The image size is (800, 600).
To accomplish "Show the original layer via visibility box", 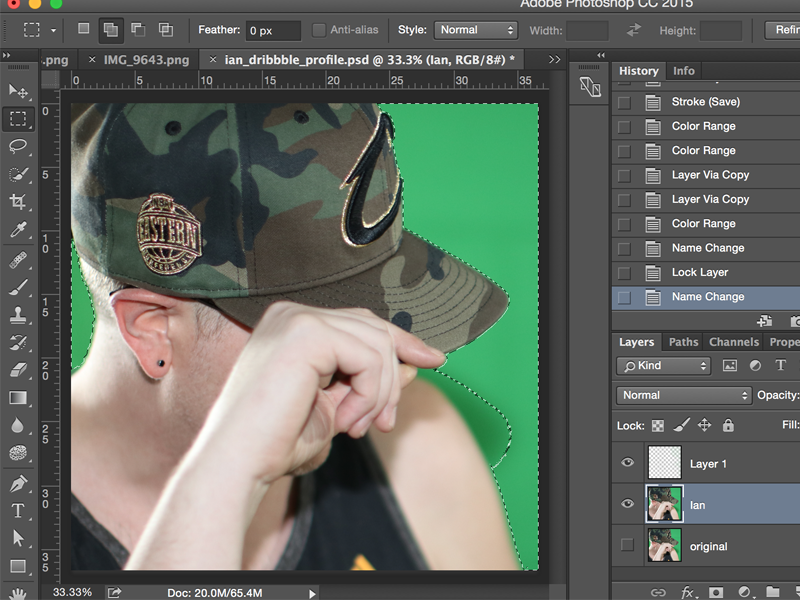I will tap(628, 546).
